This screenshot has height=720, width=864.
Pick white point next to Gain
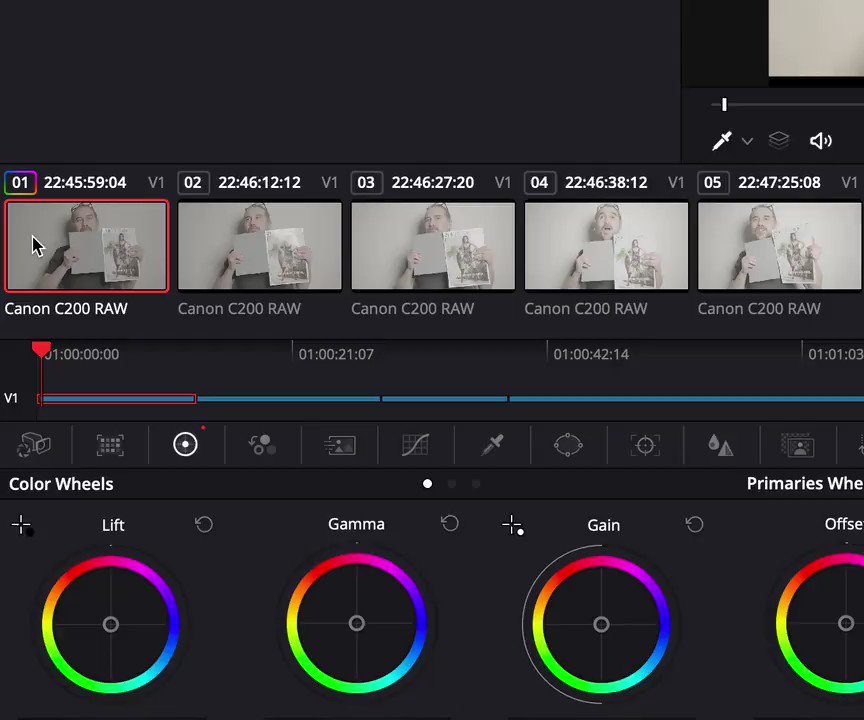(x=513, y=526)
